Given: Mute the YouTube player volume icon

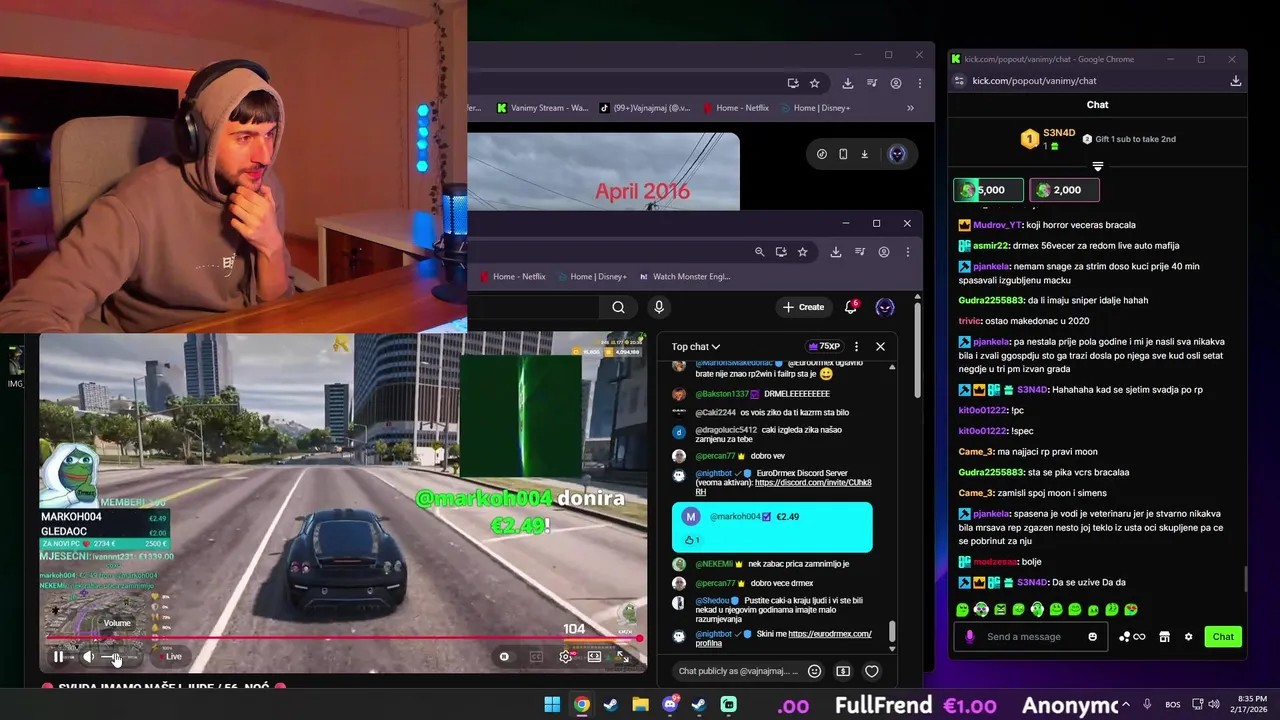Looking at the screenshot, I should (88, 657).
